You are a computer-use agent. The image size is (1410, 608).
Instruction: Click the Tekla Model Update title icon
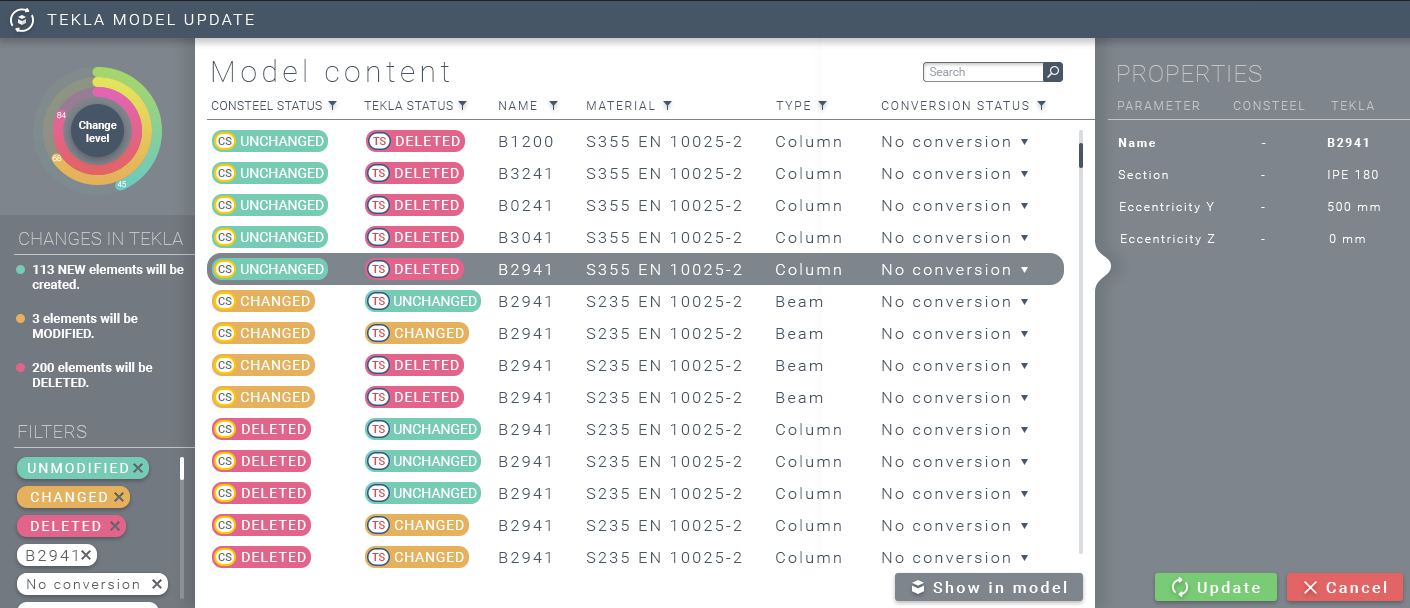click(22, 20)
